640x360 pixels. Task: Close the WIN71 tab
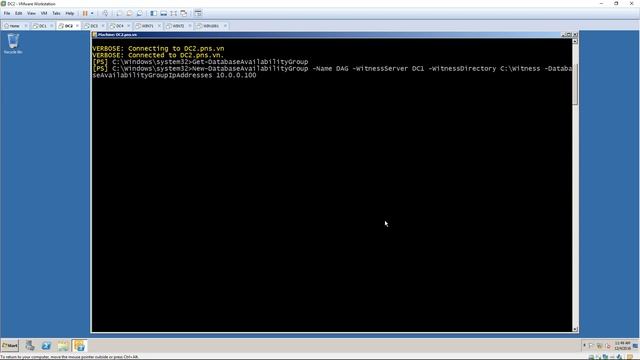[159, 26]
